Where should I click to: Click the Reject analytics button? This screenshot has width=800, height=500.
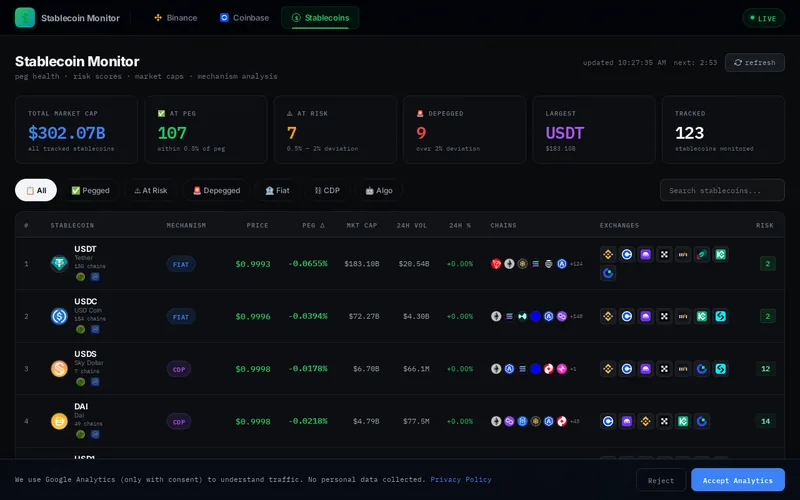coord(661,480)
